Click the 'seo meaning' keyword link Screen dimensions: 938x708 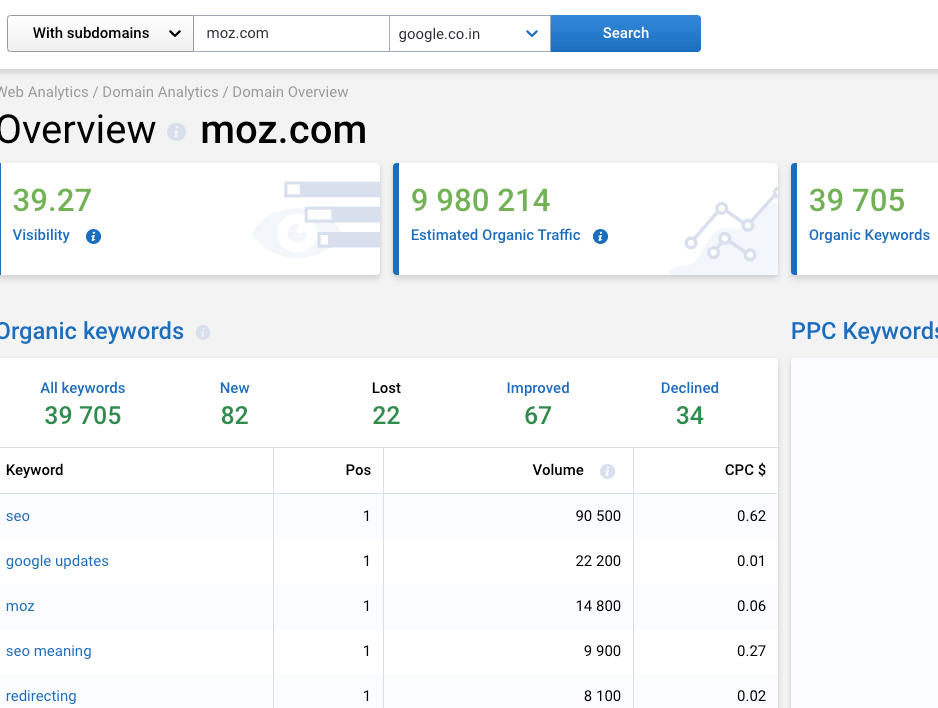[48, 651]
